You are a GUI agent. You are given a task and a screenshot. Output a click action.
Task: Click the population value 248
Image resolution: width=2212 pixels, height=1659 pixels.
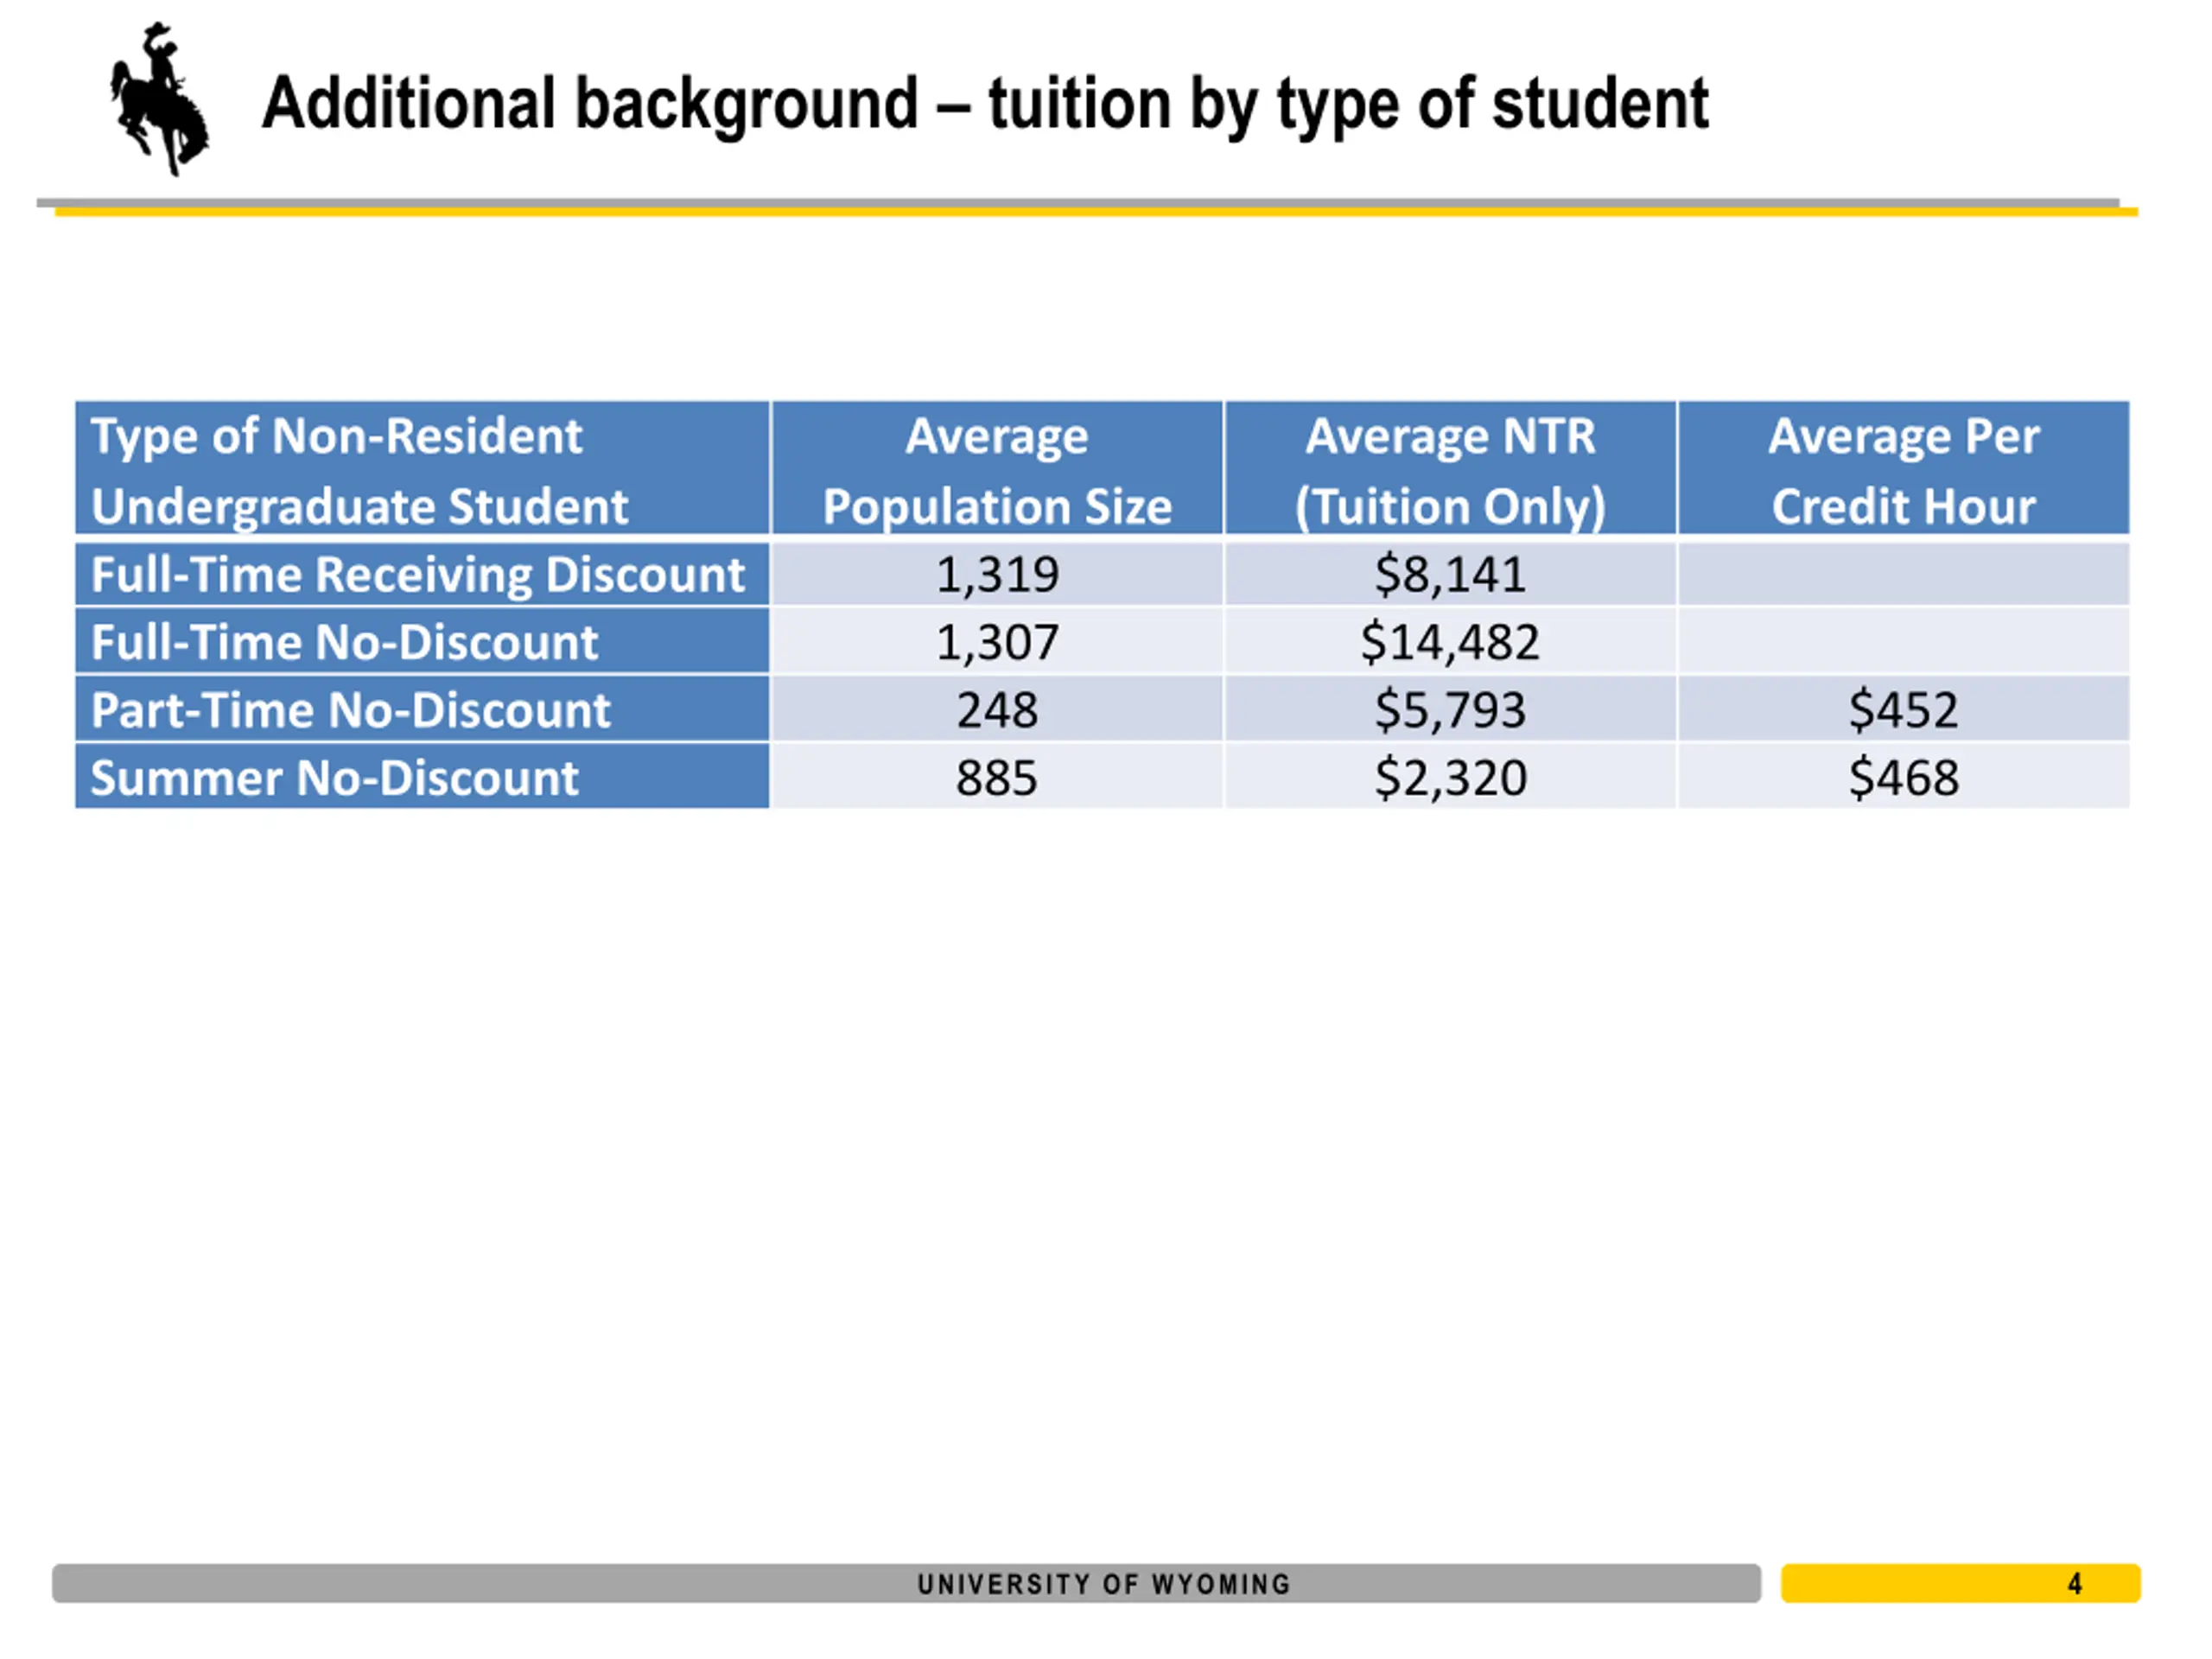(997, 710)
